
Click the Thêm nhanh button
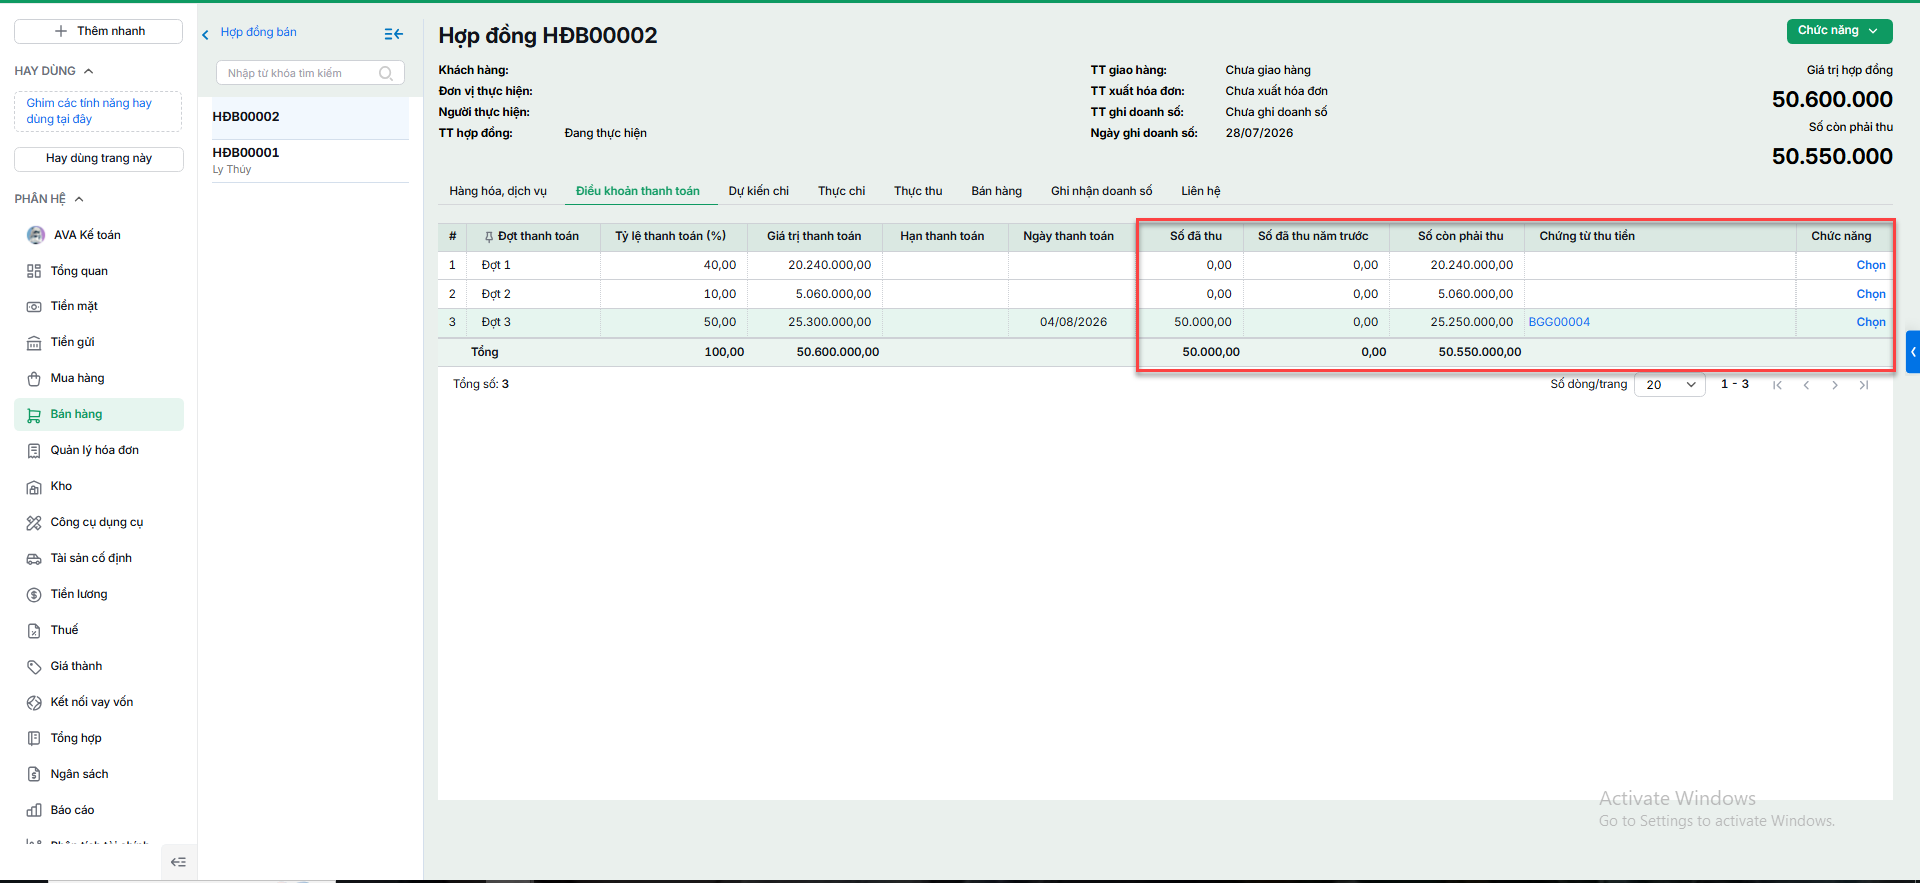click(98, 31)
